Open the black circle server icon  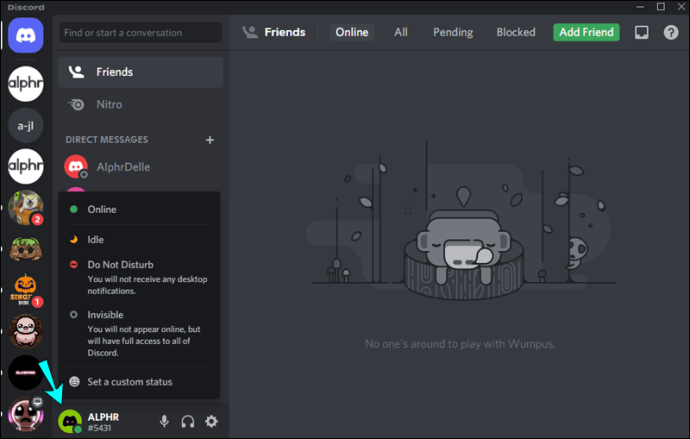[x=26, y=372]
